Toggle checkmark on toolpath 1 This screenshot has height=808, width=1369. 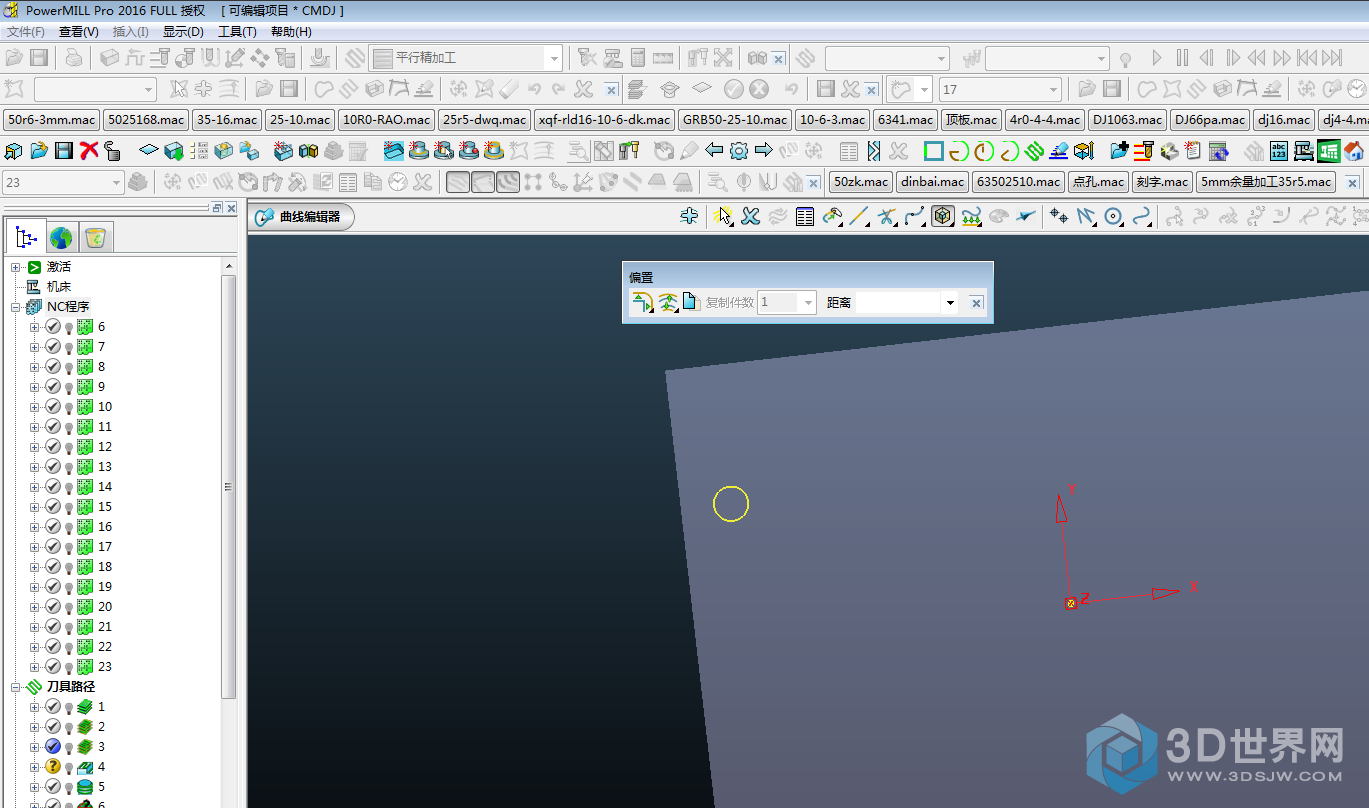pos(53,706)
